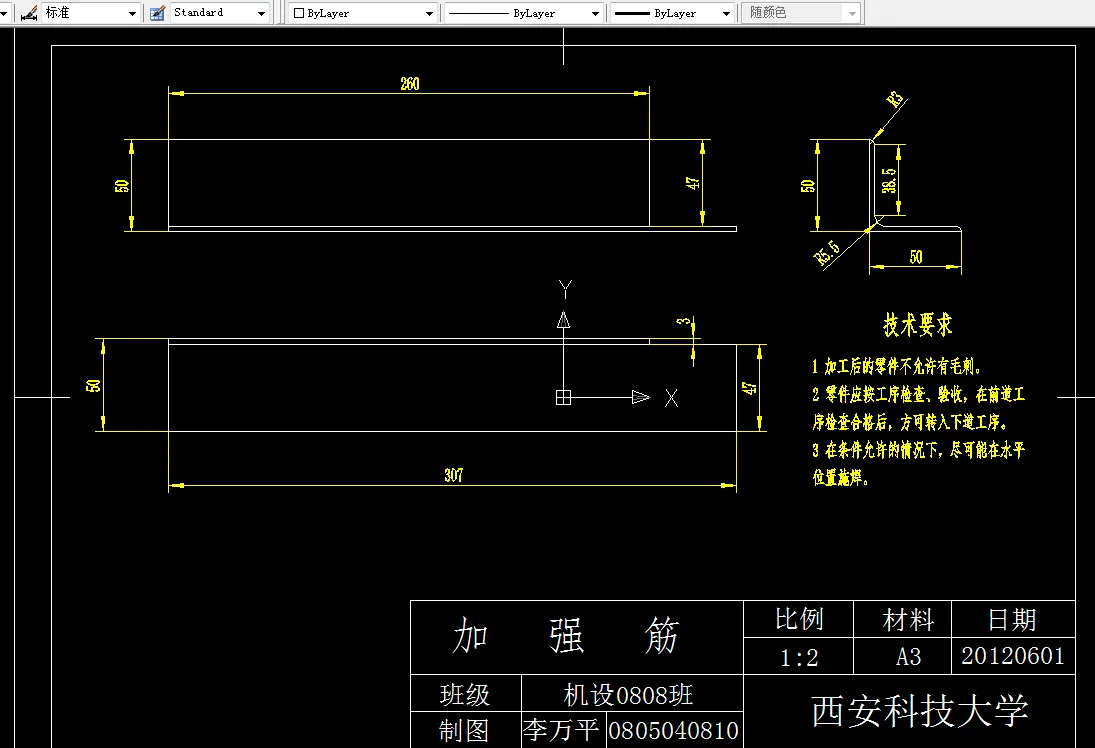Select the 加强筋 title block text
Viewport: 1095px width, 748px height.
(x=566, y=636)
